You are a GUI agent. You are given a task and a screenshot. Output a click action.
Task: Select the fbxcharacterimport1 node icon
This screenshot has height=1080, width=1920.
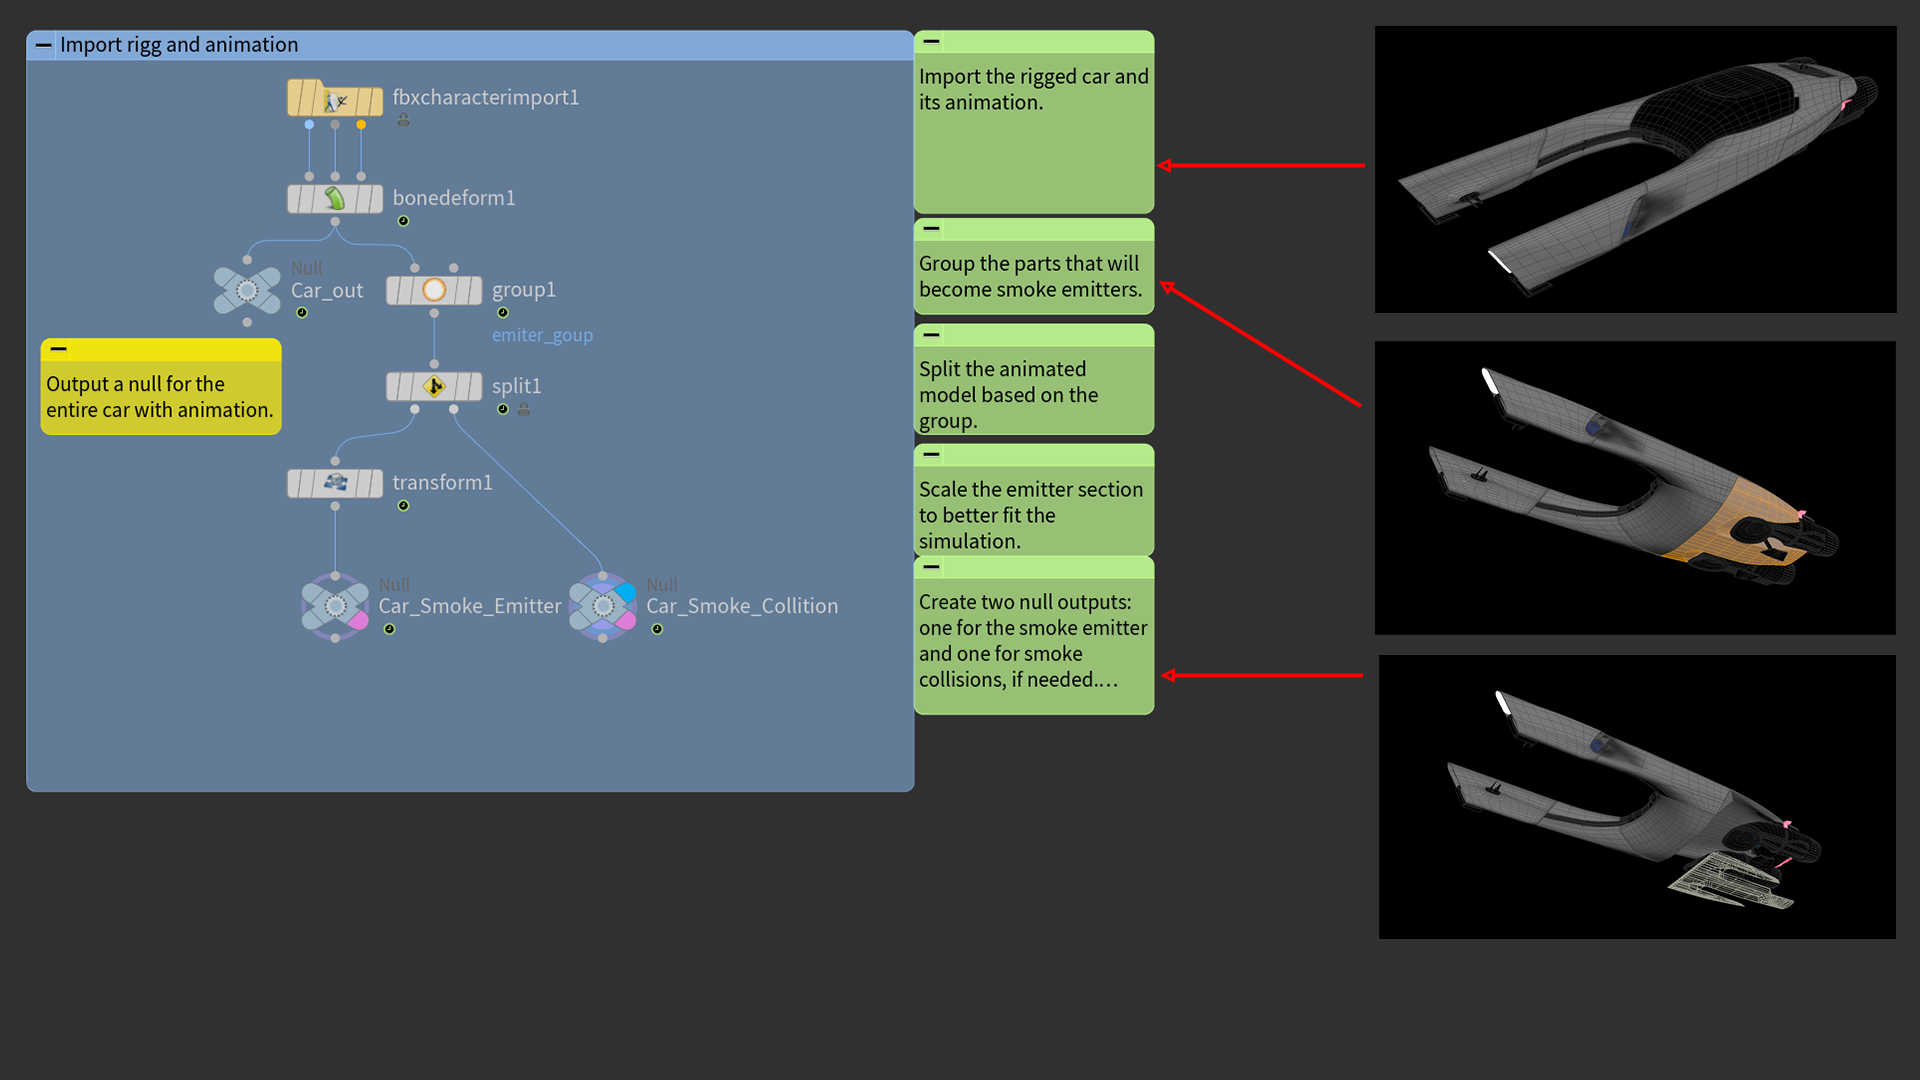pyautogui.click(x=335, y=100)
